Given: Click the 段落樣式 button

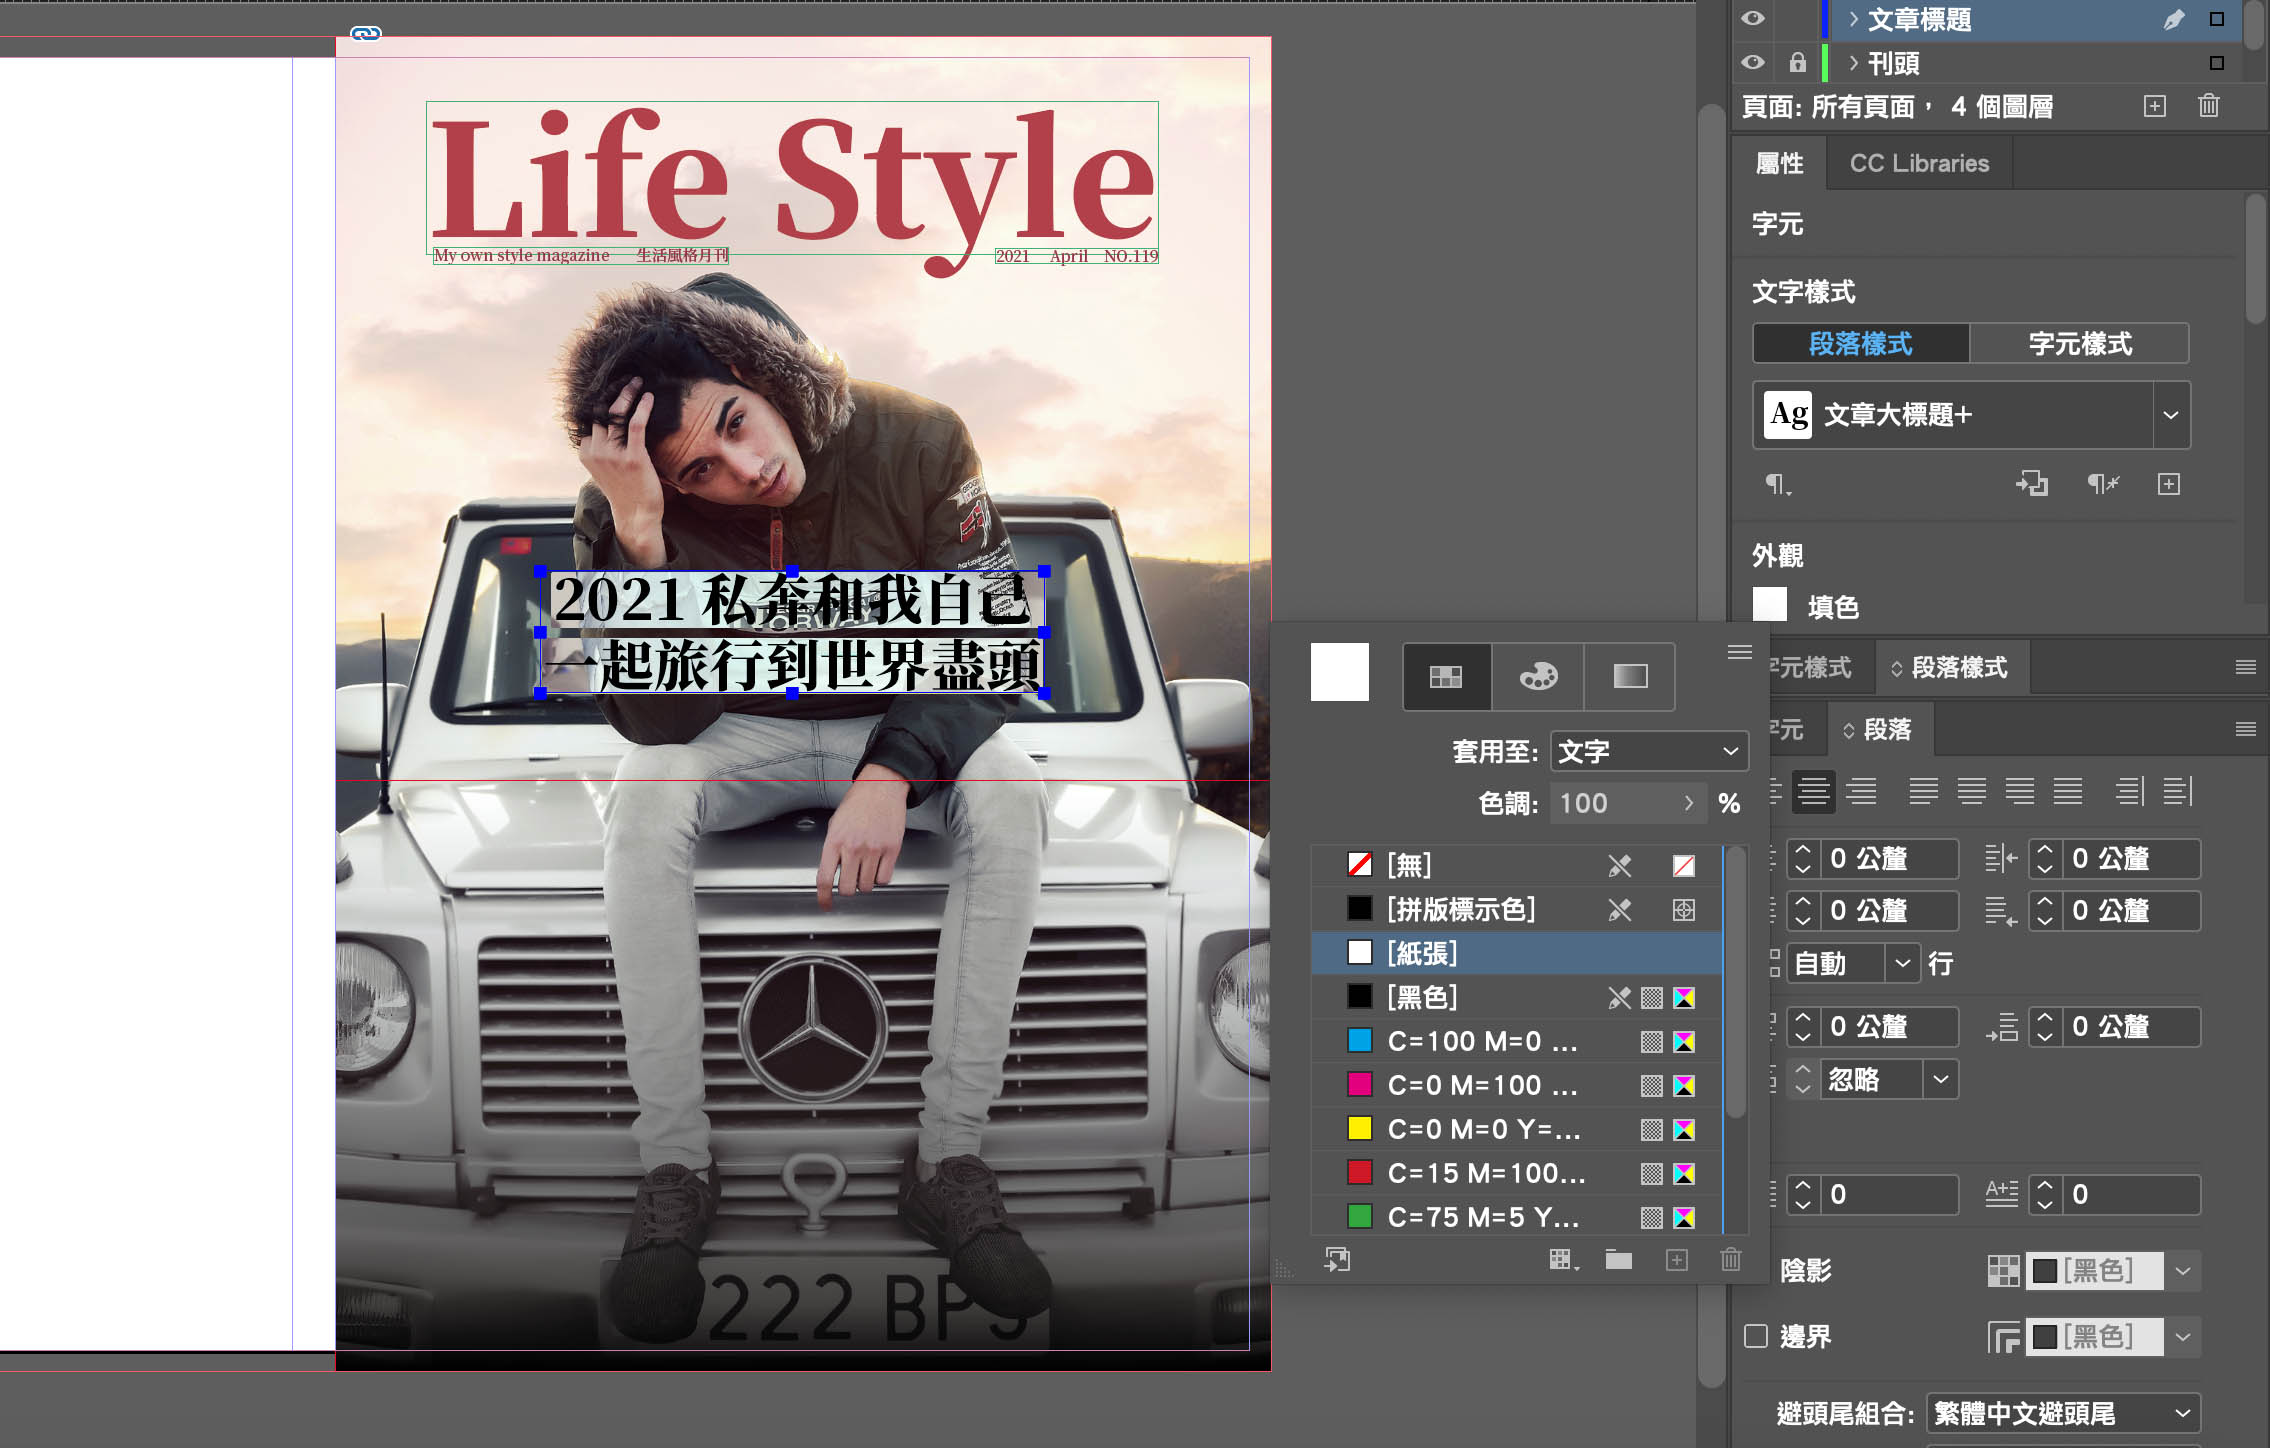Looking at the screenshot, I should pyautogui.click(x=1860, y=344).
